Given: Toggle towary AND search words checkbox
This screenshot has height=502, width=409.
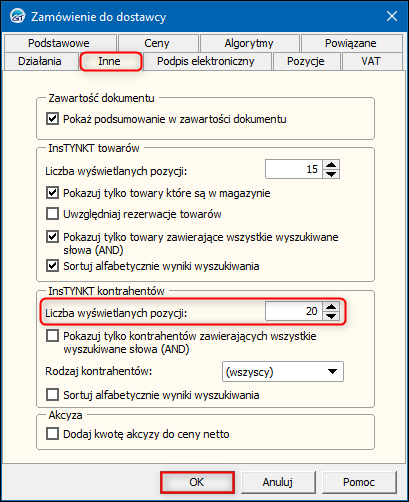Looking at the screenshot, I should tap(52, 237).
